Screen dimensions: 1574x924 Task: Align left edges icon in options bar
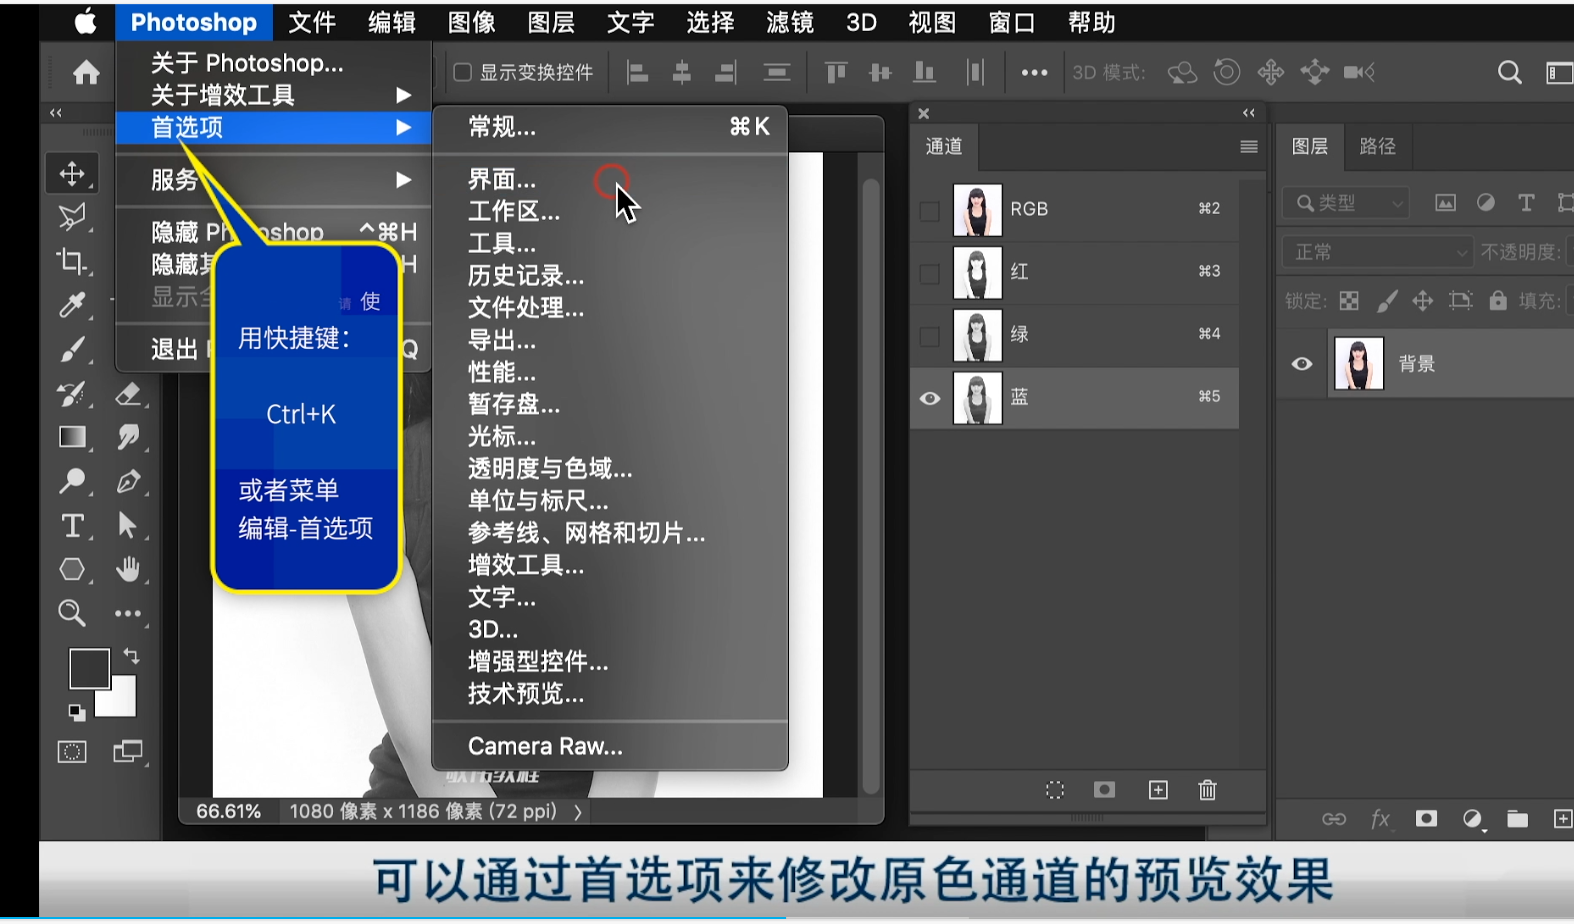(637, 72)
